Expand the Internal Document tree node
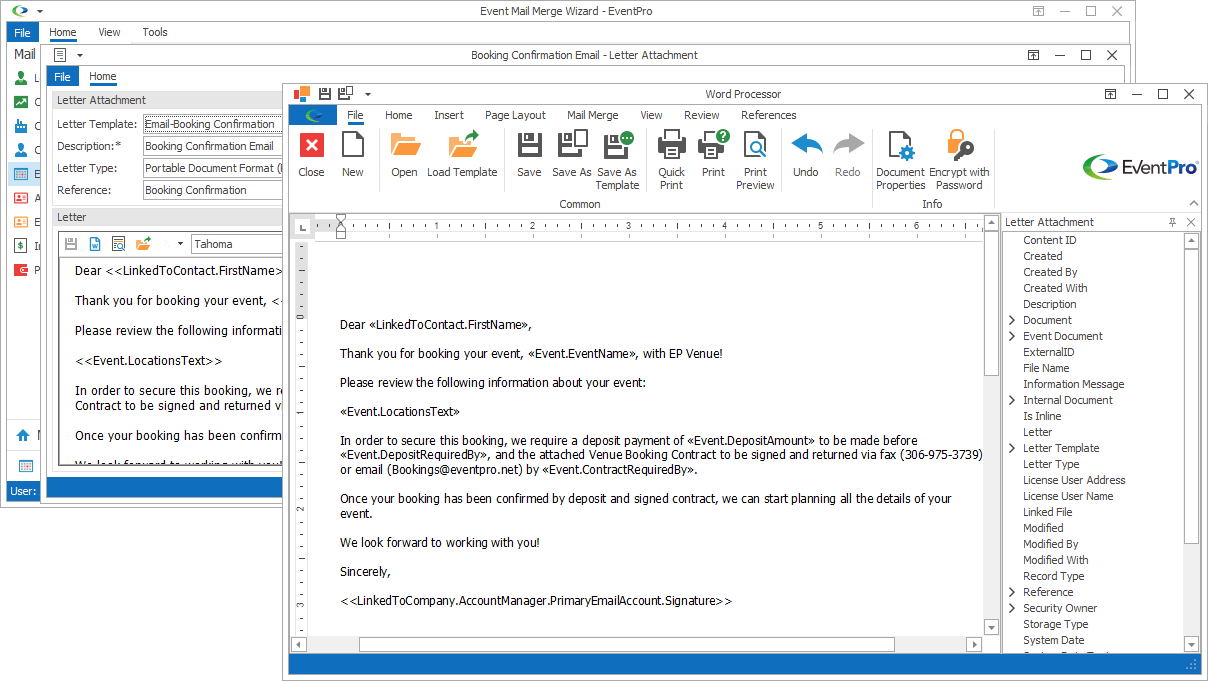 [1012, 400]
